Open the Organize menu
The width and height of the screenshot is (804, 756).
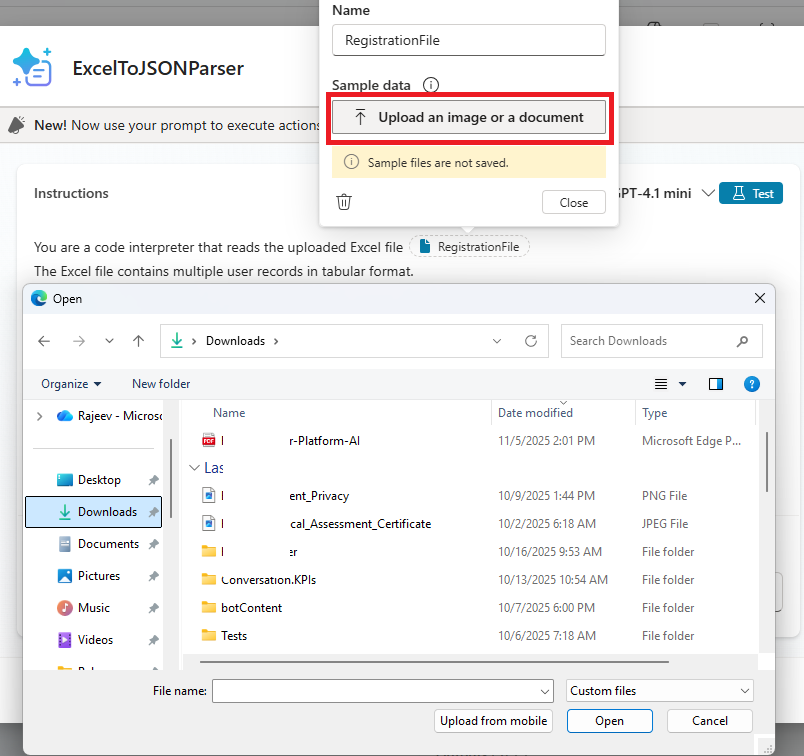click(70, 384)
